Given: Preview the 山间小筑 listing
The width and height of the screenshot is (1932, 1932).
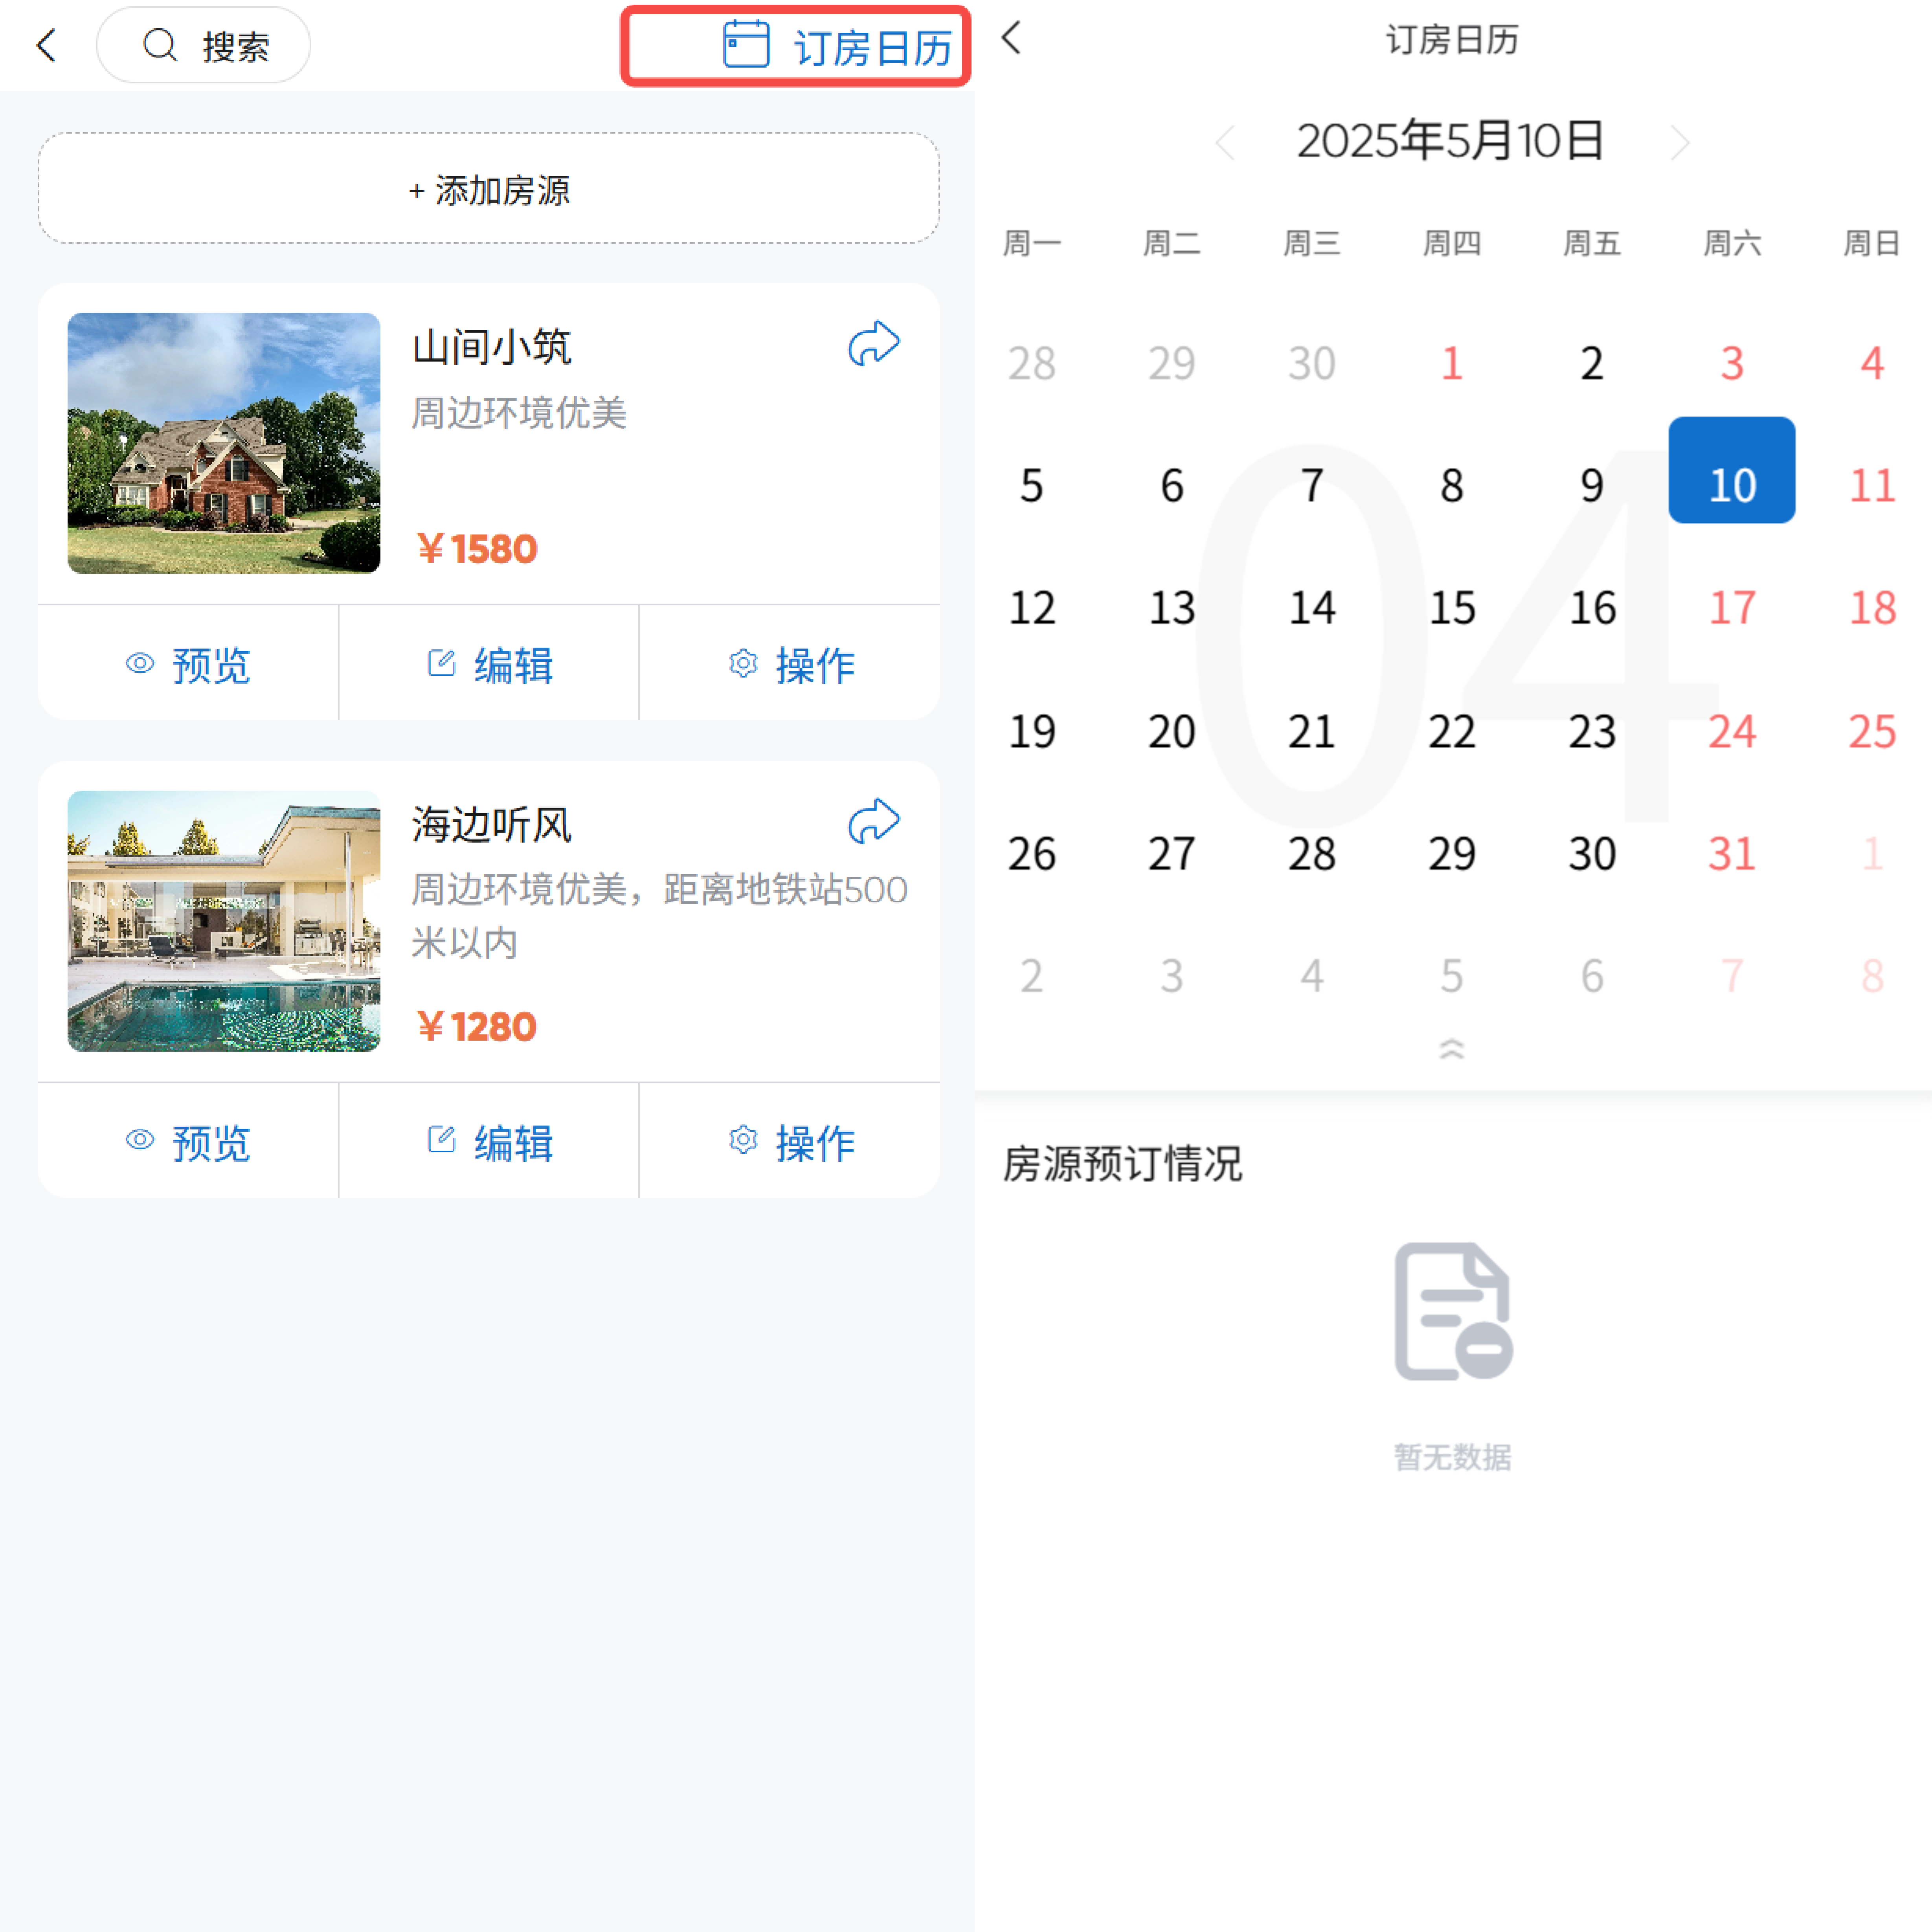Looking at the screenshot, I should point(188,663).
